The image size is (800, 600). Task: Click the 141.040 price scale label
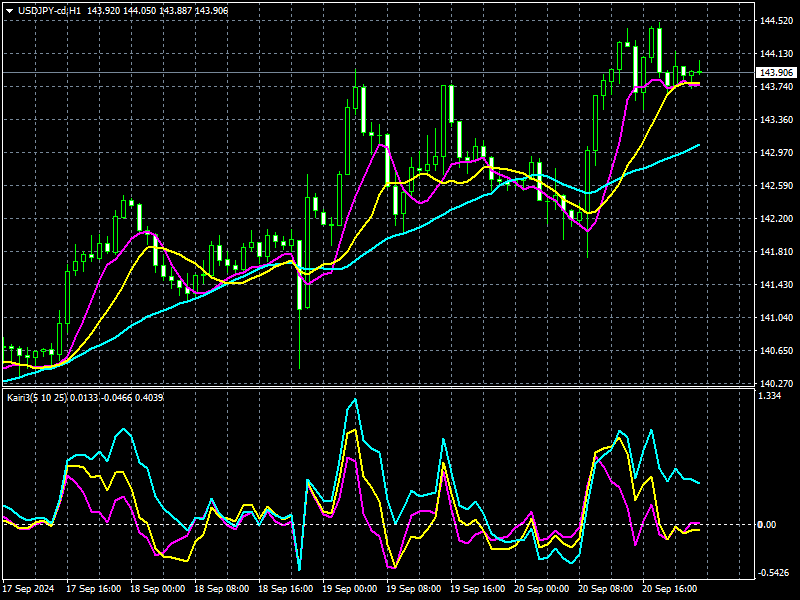pyautogui.click(x=777, y=318)
